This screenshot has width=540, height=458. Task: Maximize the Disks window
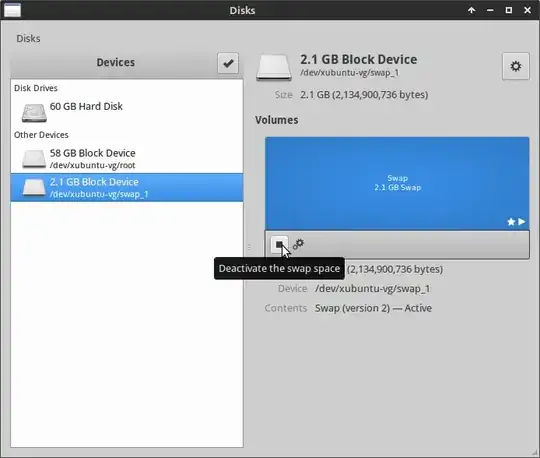tap(509, 10)
